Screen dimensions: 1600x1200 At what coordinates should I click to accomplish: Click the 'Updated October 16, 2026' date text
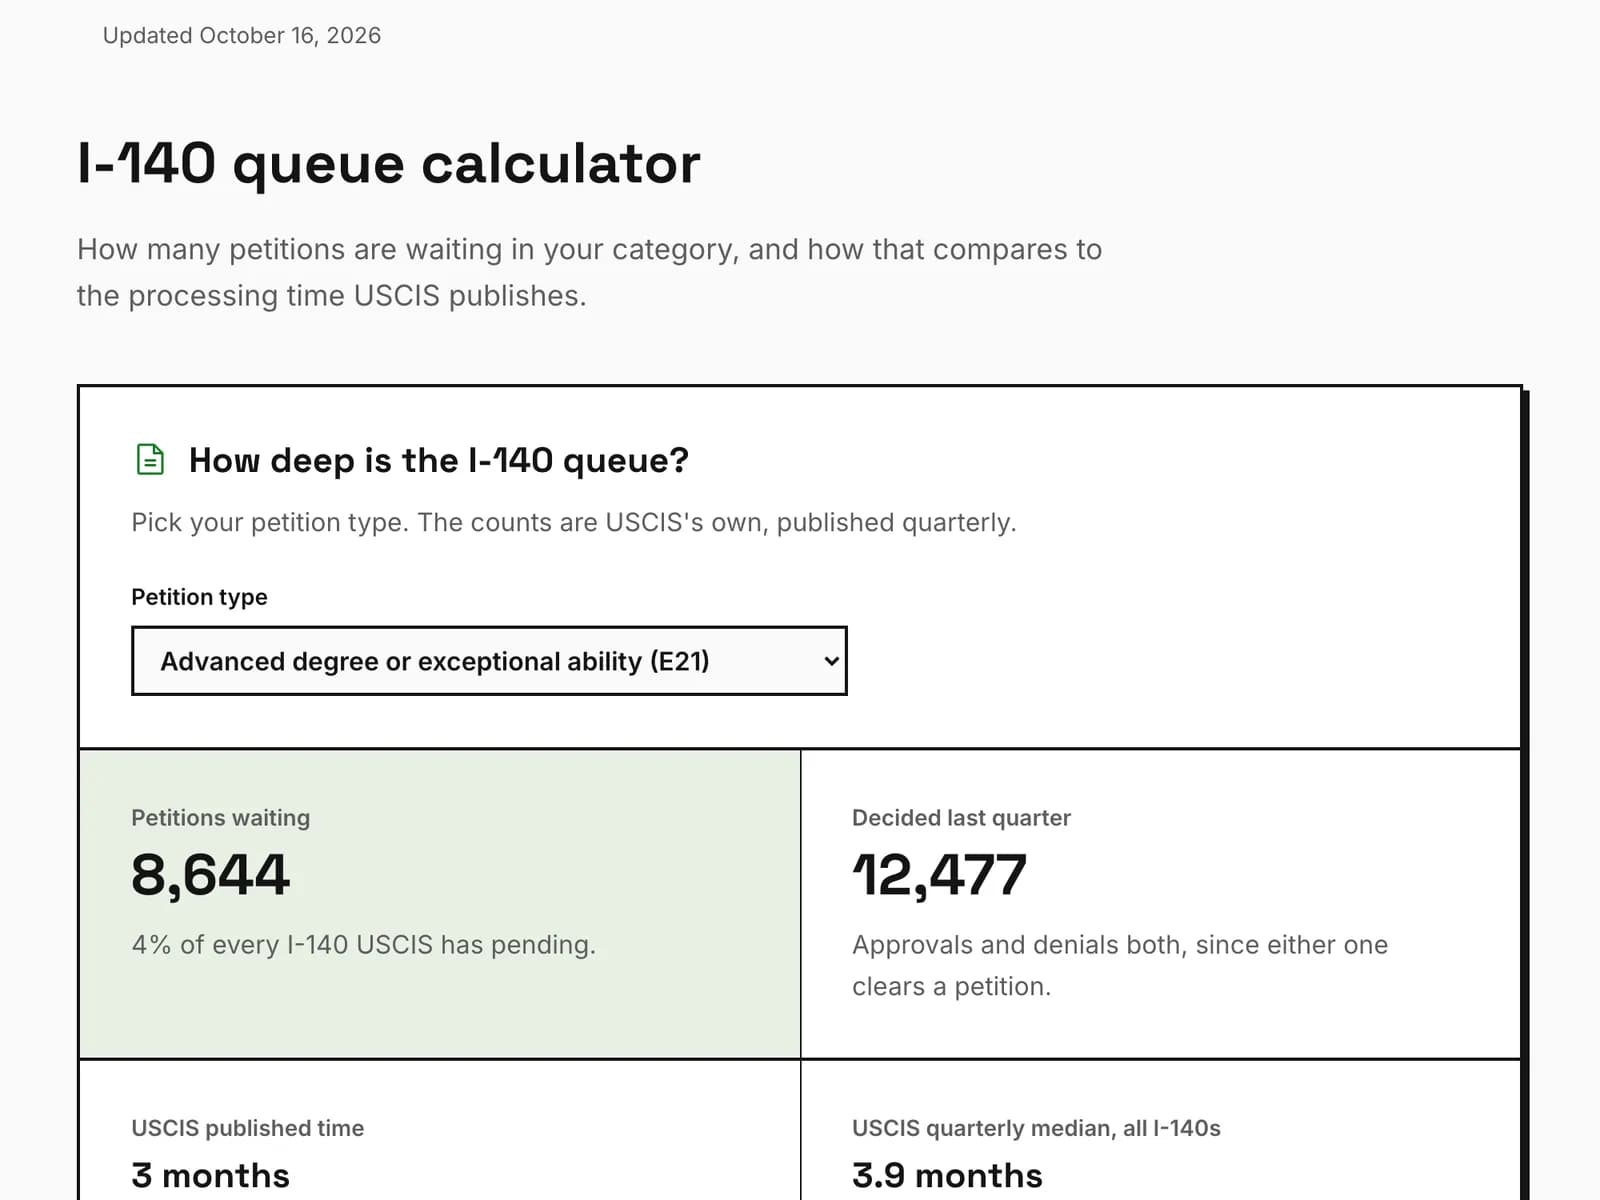[242, 35]
